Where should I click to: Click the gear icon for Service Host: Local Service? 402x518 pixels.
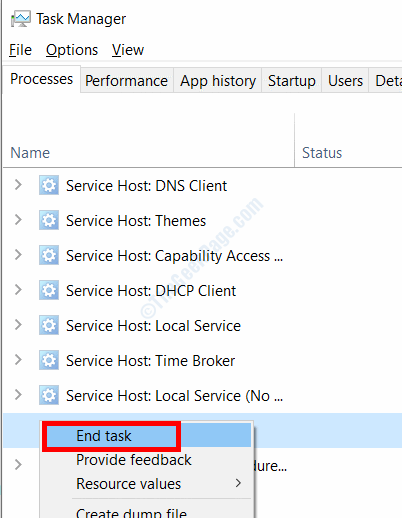(x=49, y=325)
